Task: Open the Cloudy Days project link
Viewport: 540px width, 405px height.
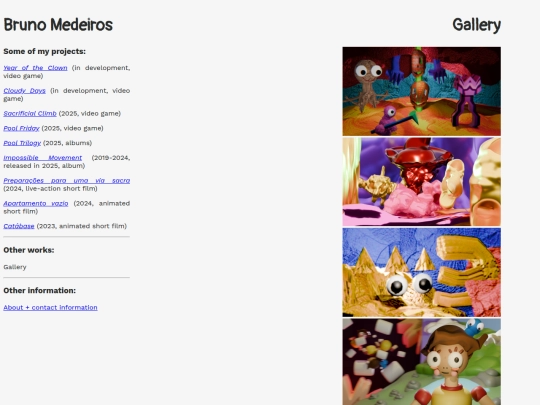Action: point(24,91)
